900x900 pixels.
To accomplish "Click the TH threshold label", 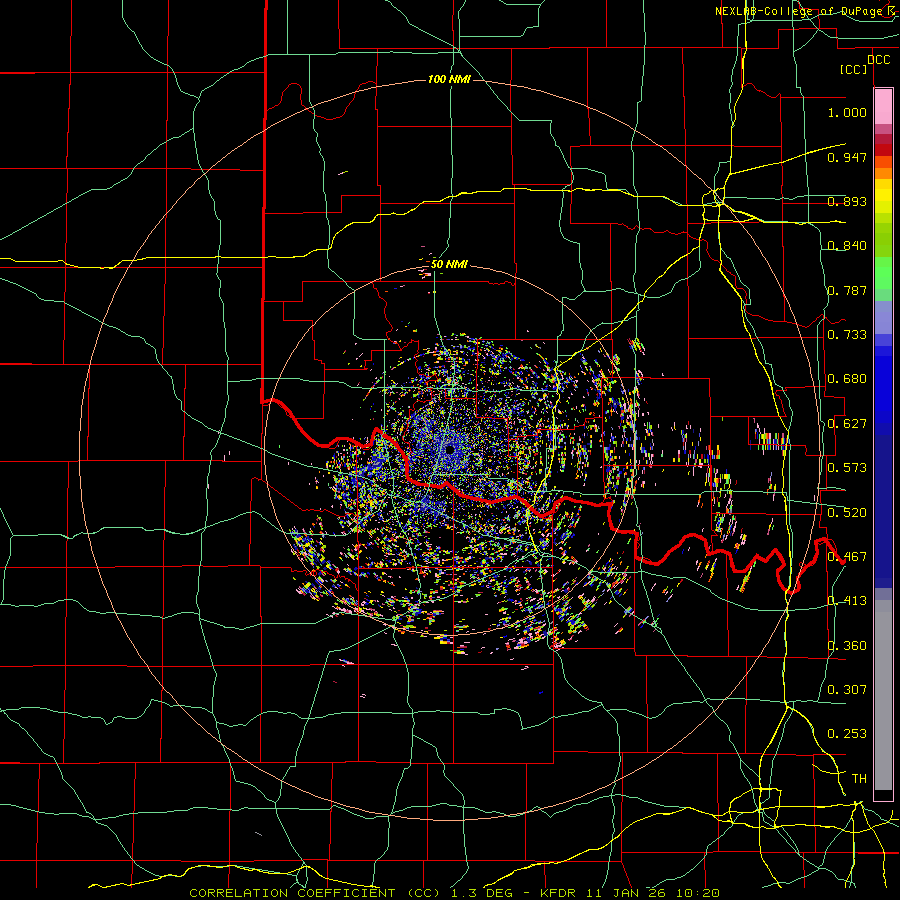I will 859,779.
